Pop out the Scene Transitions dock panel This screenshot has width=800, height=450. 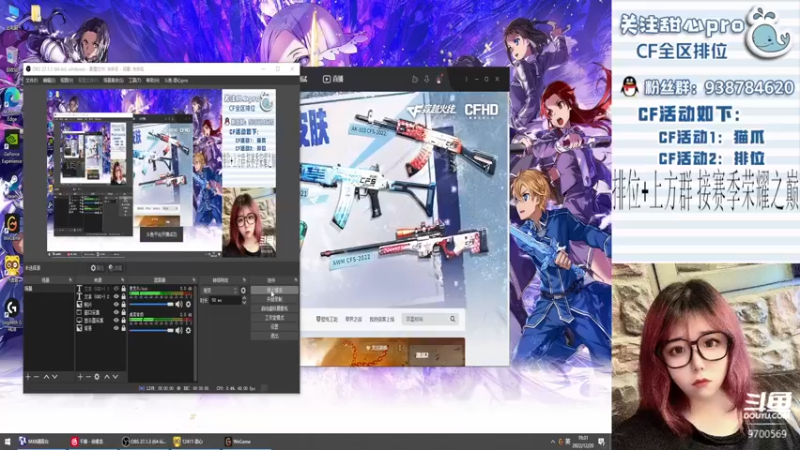[244, 280]
